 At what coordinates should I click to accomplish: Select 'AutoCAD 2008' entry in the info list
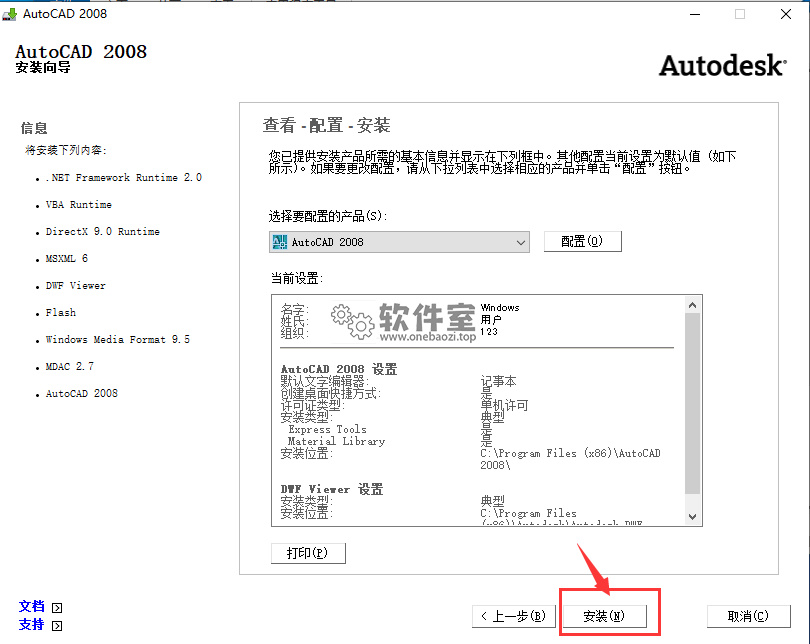coord(82,394)
